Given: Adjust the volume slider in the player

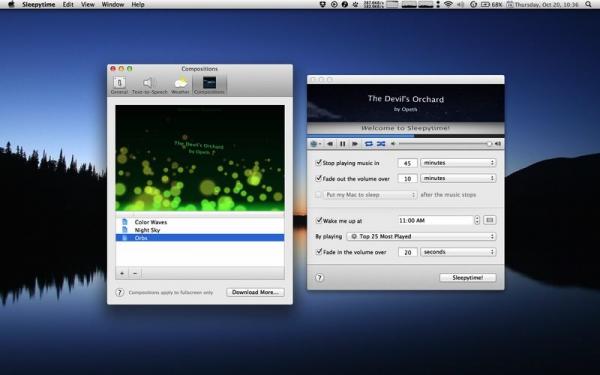Looking at the screenshot, I should tap(445, 144).
